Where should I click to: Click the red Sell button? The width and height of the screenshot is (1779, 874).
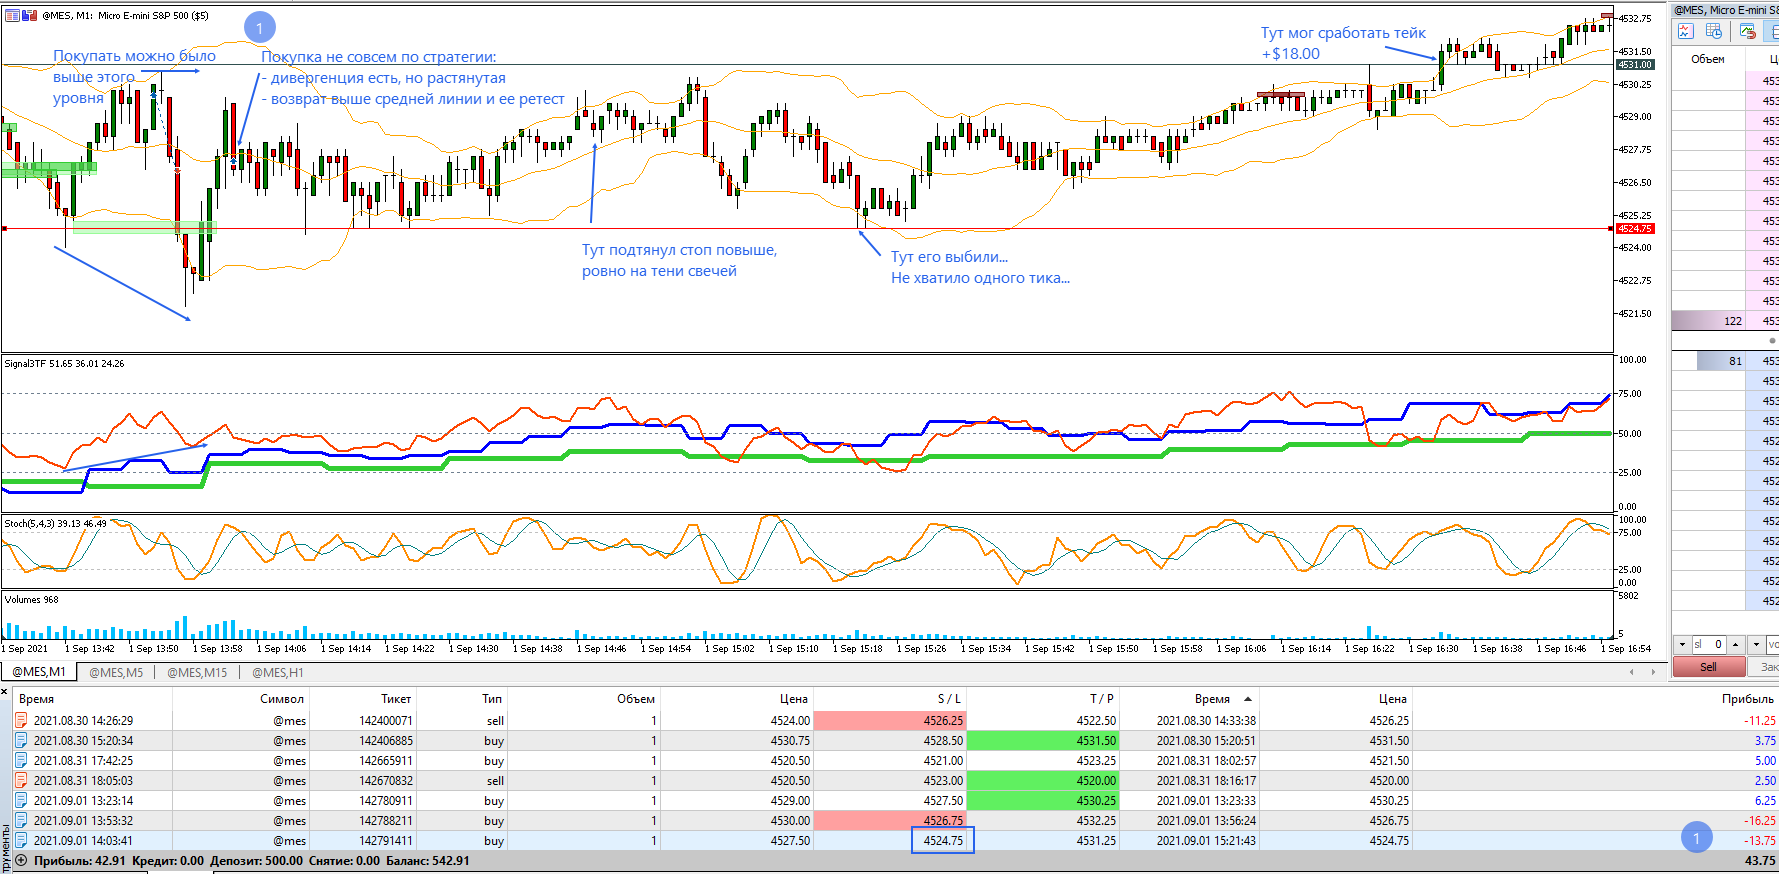click(x=1708, y=667)
